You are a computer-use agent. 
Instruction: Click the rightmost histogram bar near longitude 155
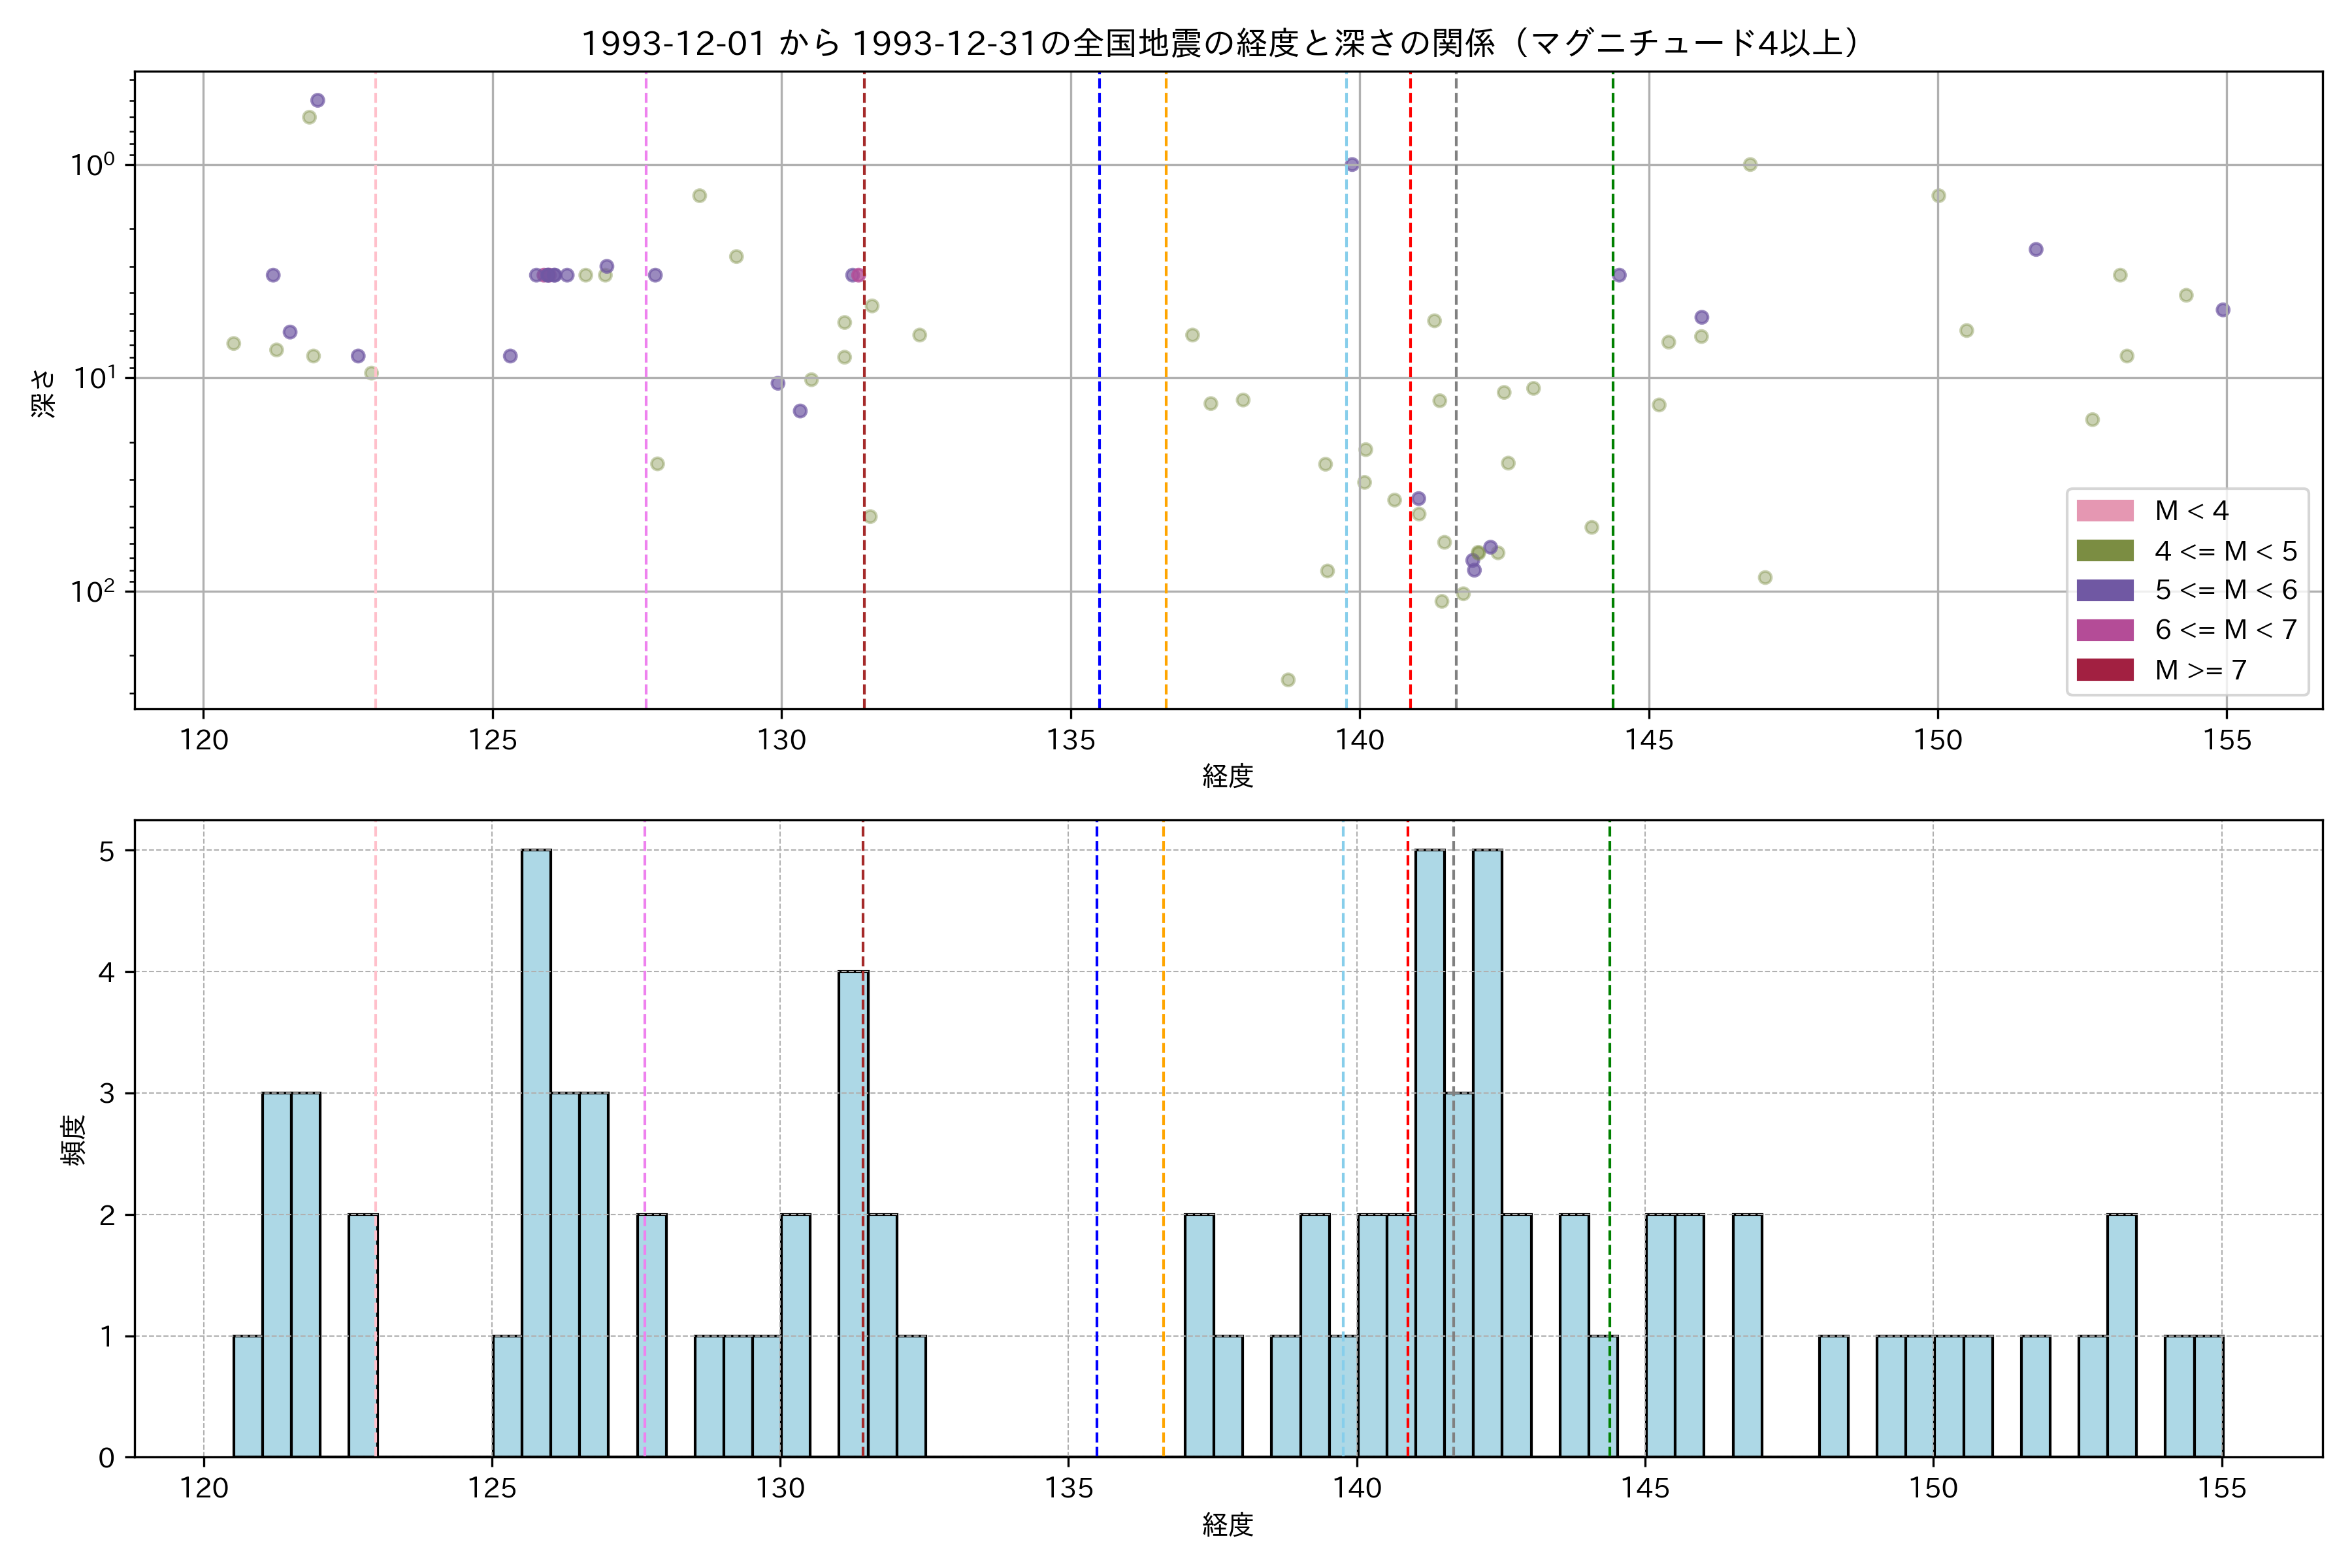tap(2208, 1396)
